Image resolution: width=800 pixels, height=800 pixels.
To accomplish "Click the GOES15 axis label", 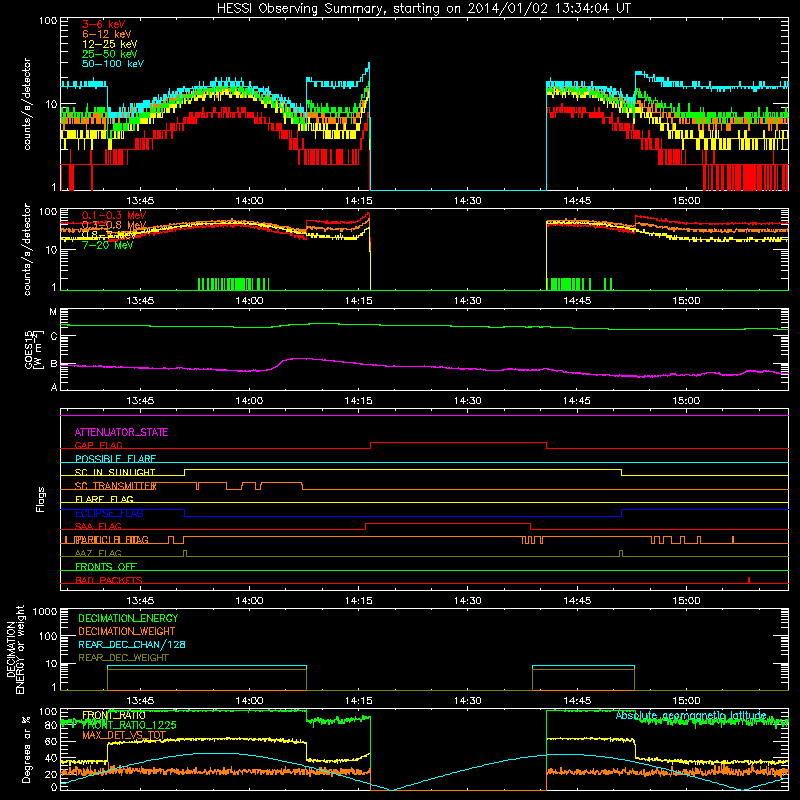I will point(32,349).
